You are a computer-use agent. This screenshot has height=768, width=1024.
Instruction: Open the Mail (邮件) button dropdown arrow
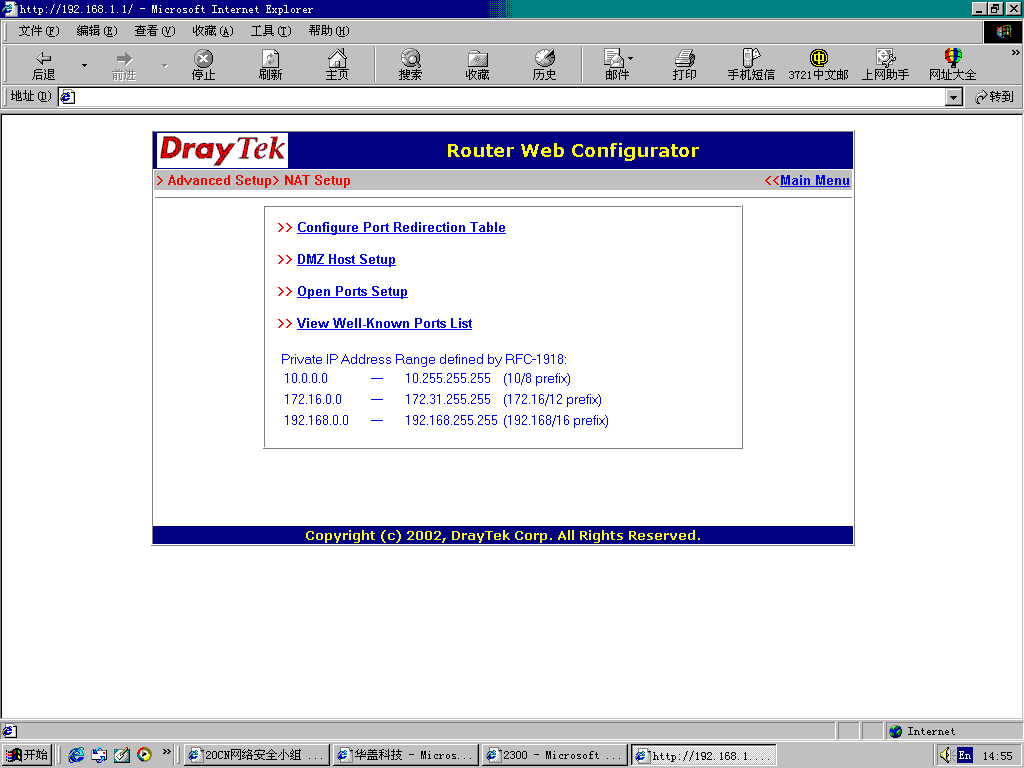click(630, 59)
